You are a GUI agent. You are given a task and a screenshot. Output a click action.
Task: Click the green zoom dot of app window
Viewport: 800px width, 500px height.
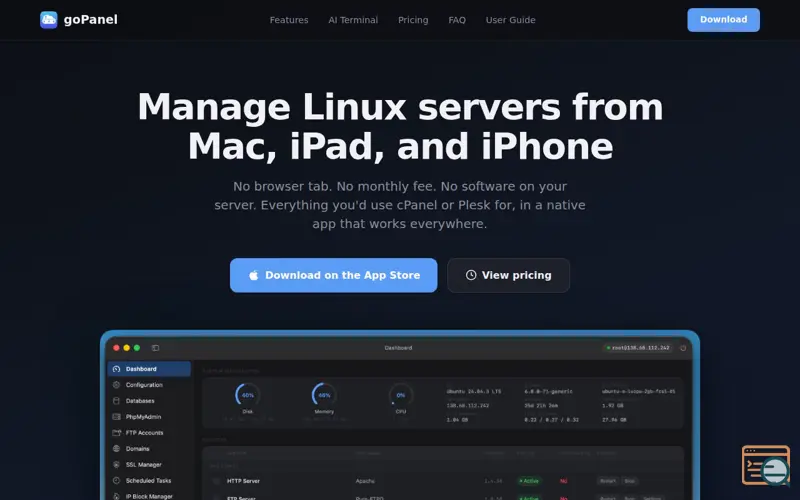137,348
